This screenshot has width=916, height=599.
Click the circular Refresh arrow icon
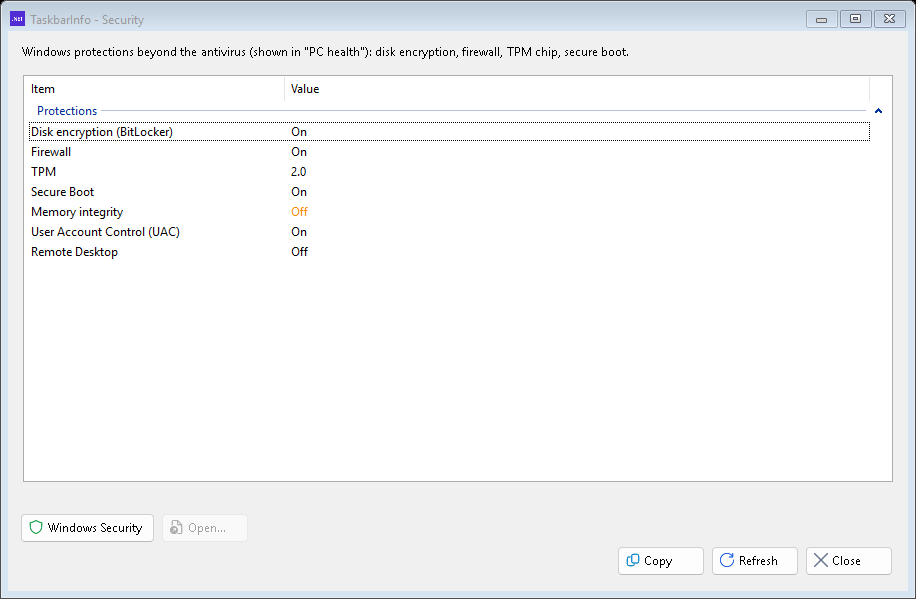click(727, 560)
